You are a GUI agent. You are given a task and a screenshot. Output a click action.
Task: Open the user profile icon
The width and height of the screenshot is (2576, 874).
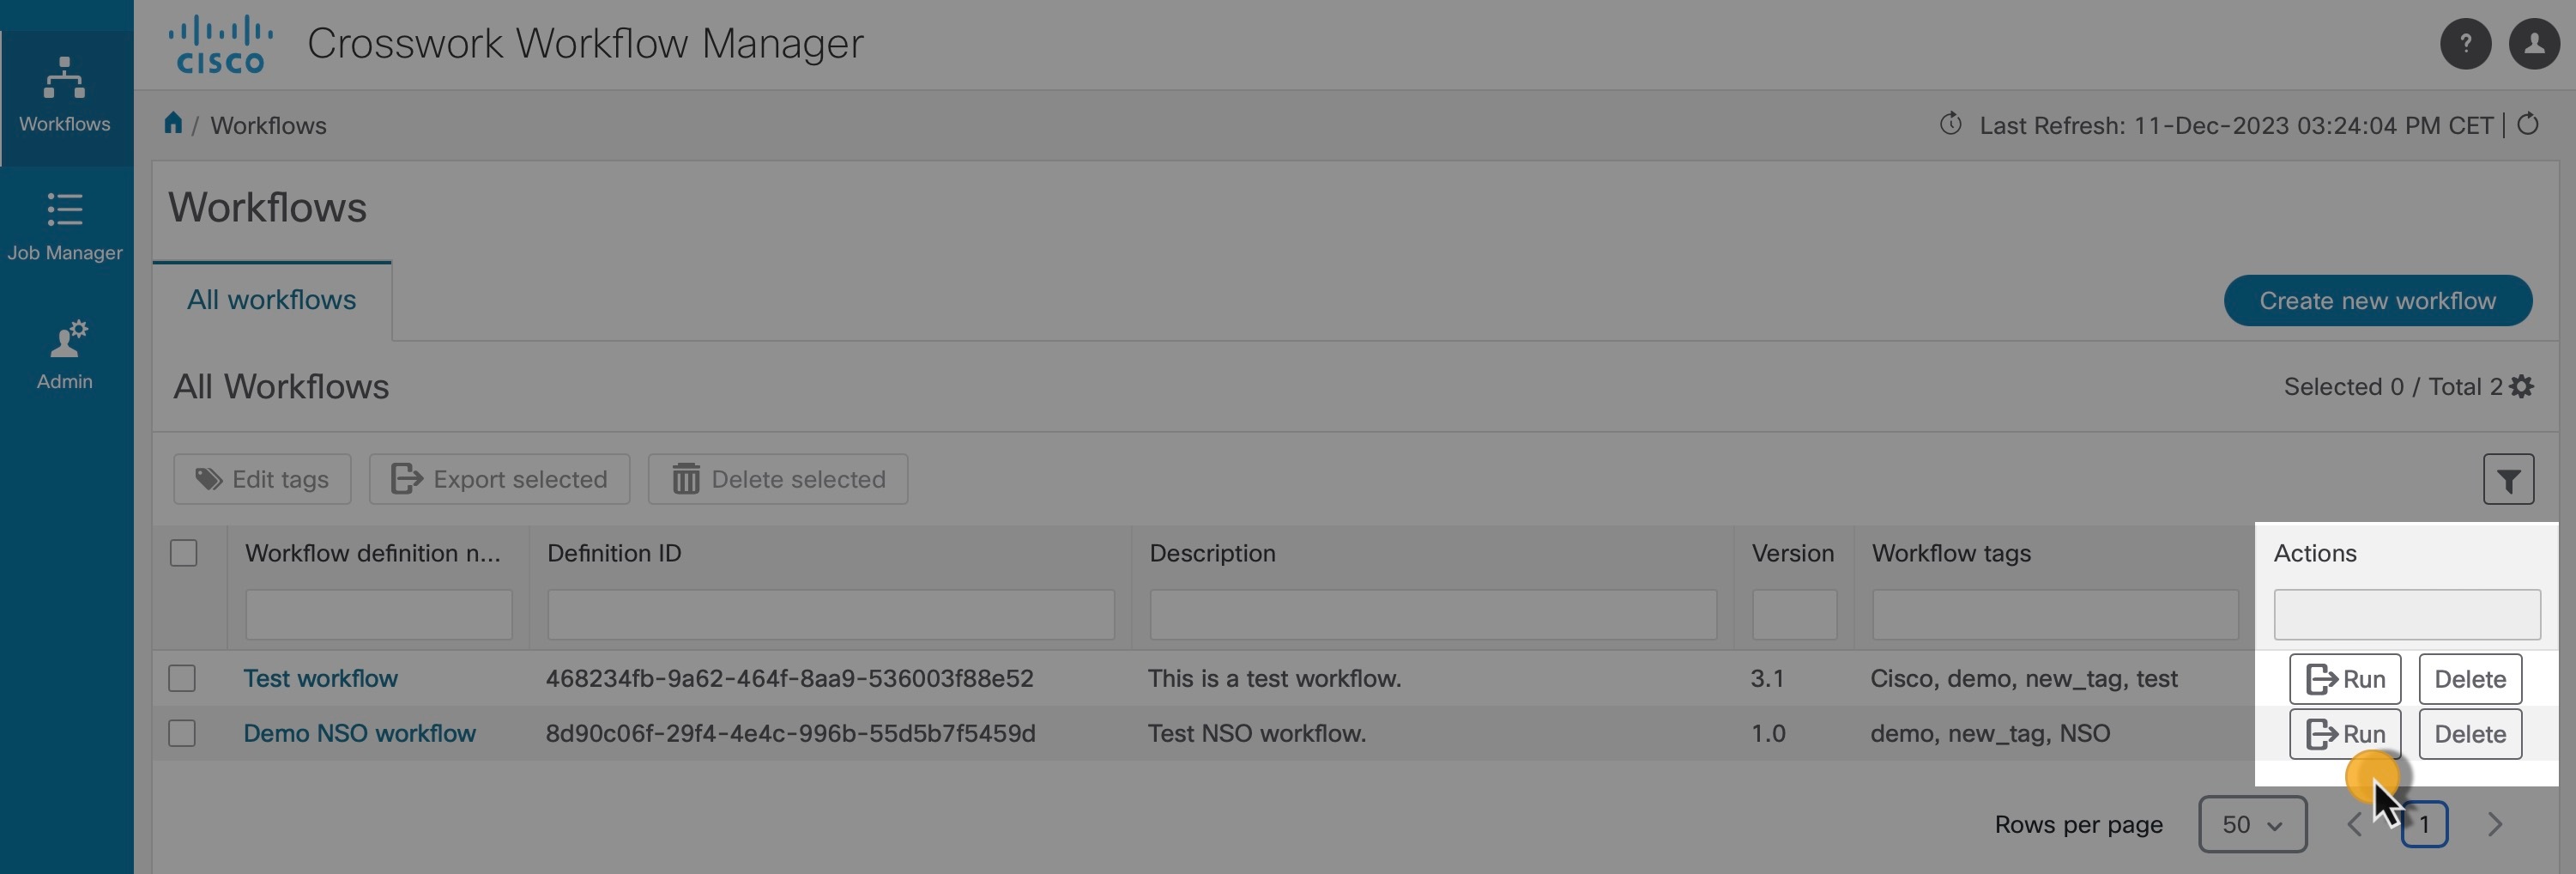coord(2534,43)
